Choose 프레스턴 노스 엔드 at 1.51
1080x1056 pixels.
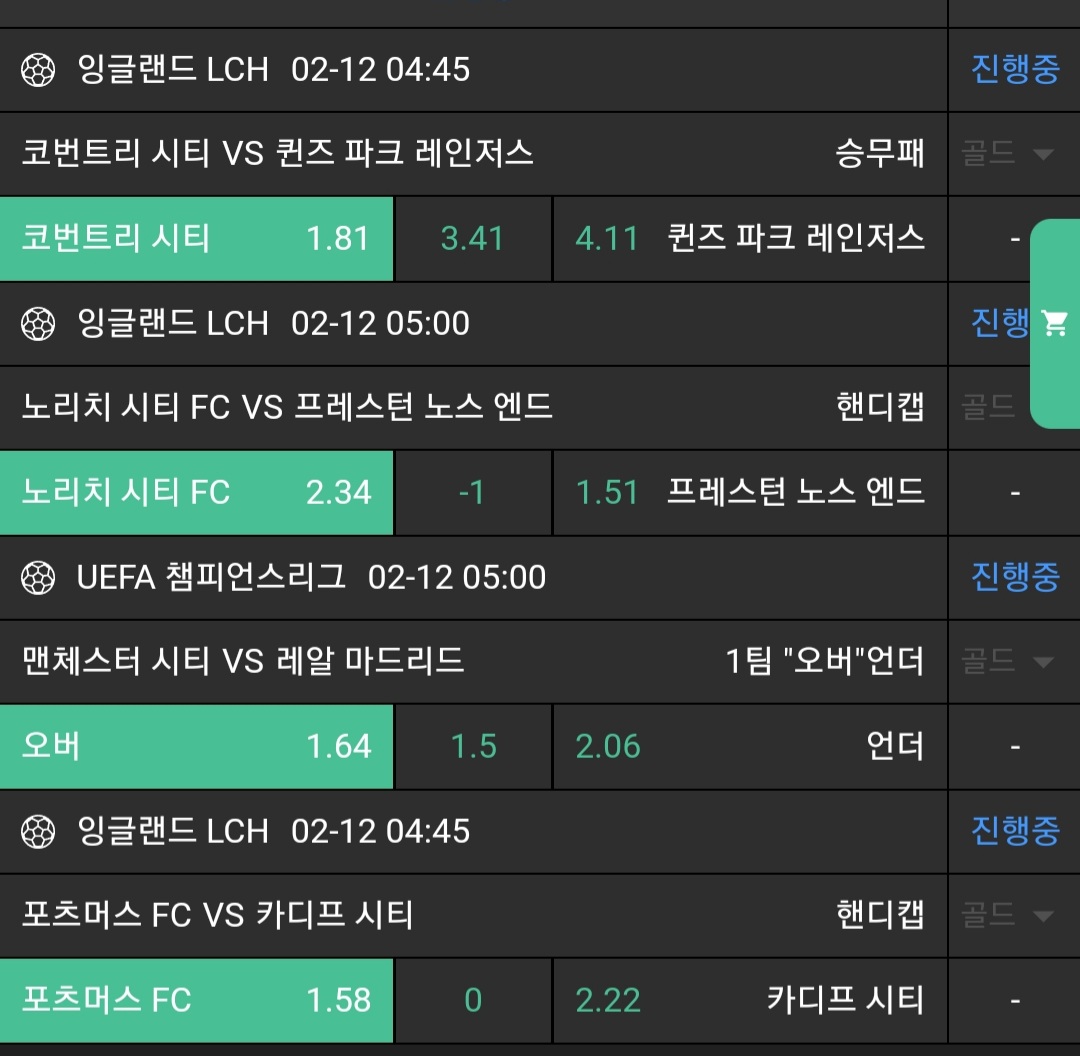click(750, 493)
